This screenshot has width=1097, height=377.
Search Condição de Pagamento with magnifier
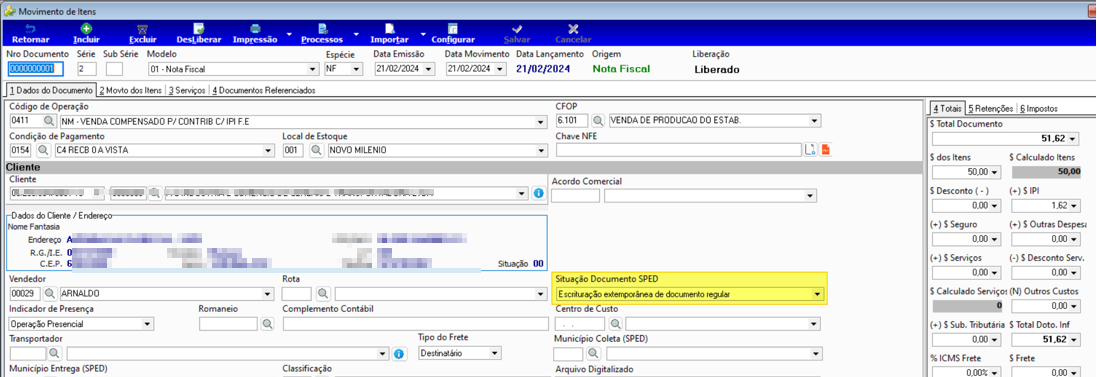43,150
